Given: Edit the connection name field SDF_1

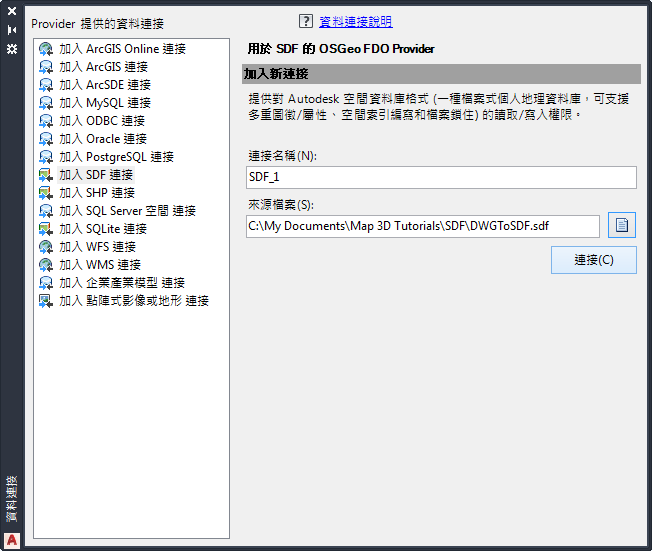Looking at the screenshot, I should (x=441, y=178).
